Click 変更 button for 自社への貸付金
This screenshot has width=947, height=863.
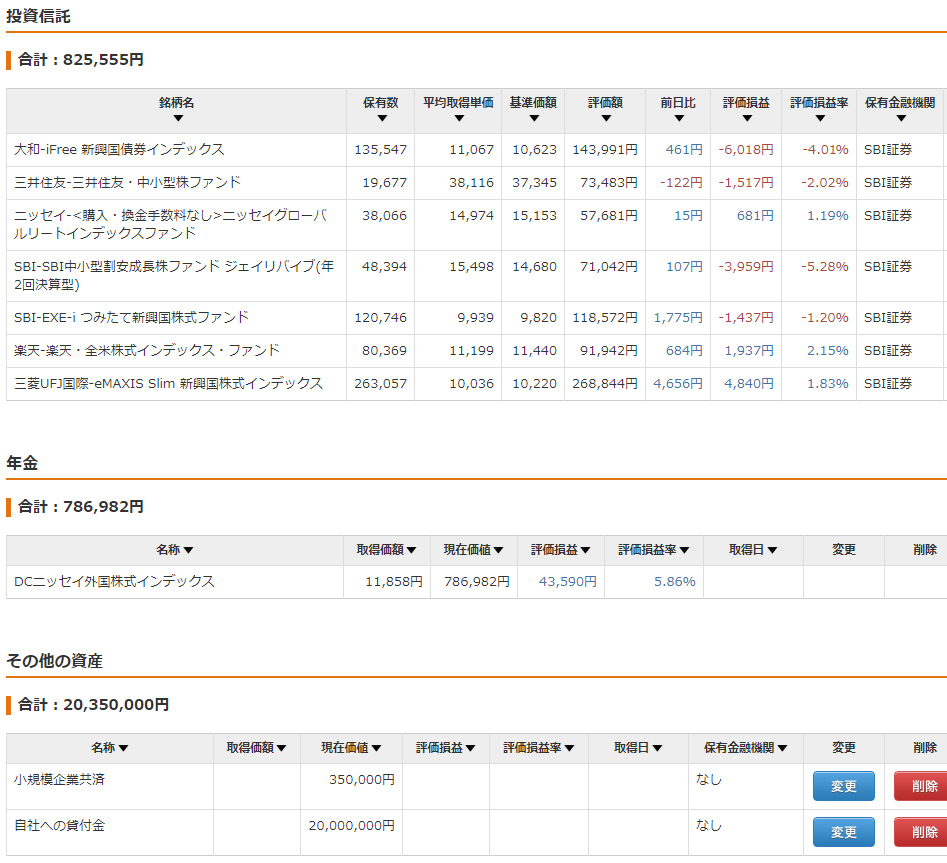pyautogui.click(x=843, y=832)
